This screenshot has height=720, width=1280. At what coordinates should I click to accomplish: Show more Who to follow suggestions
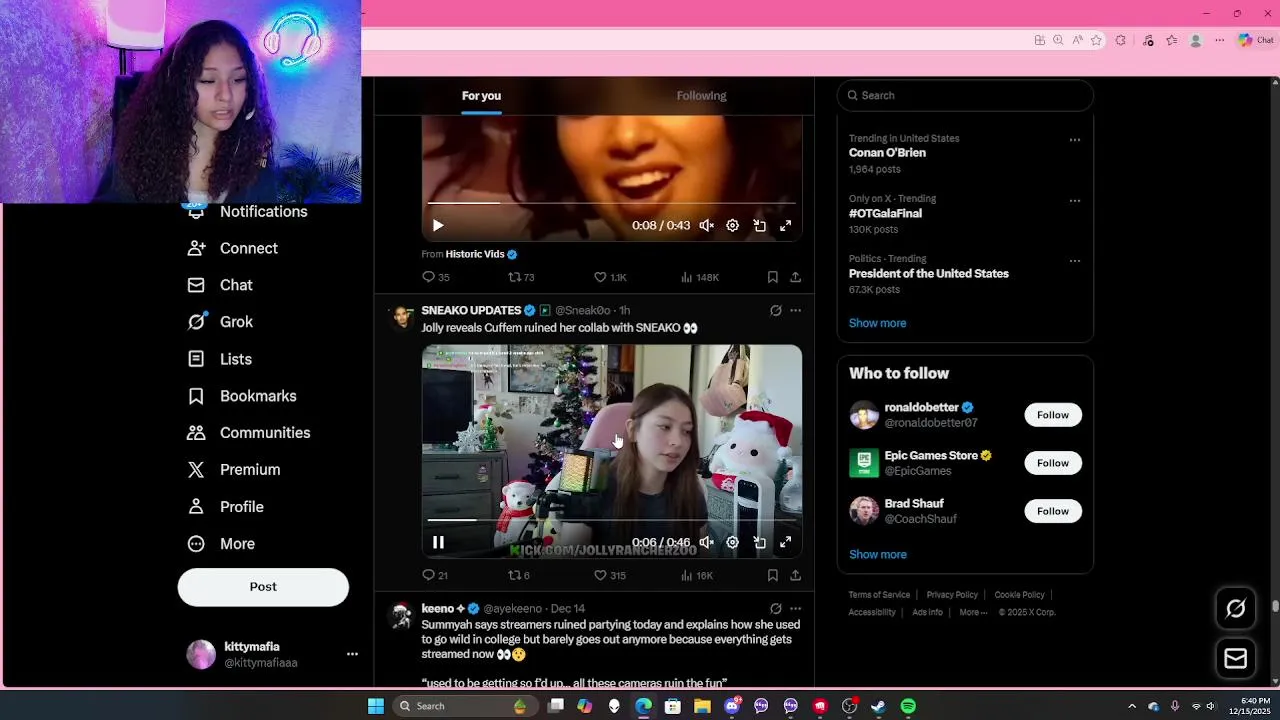click(877, 554)
